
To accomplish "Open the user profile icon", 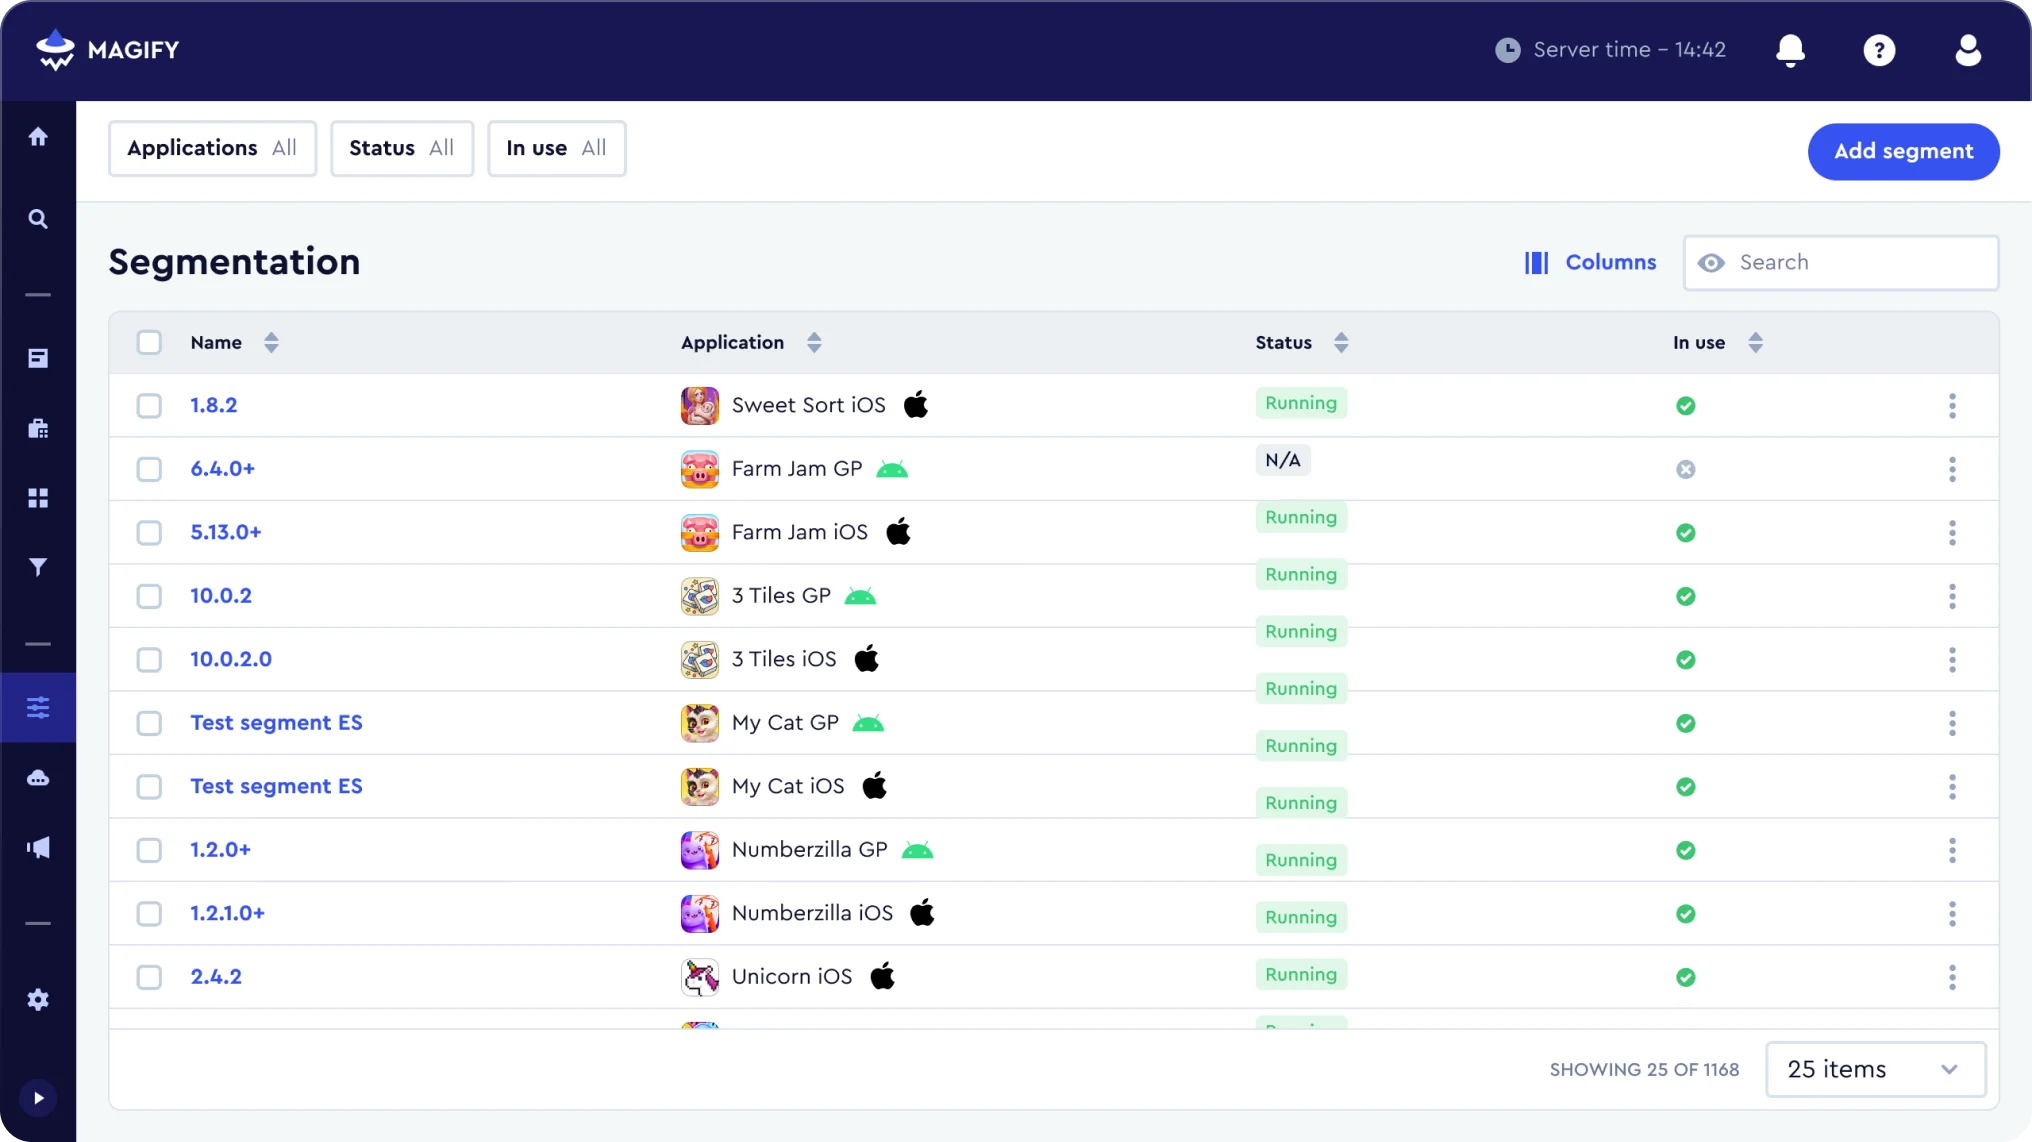I will coord(1967,50).
